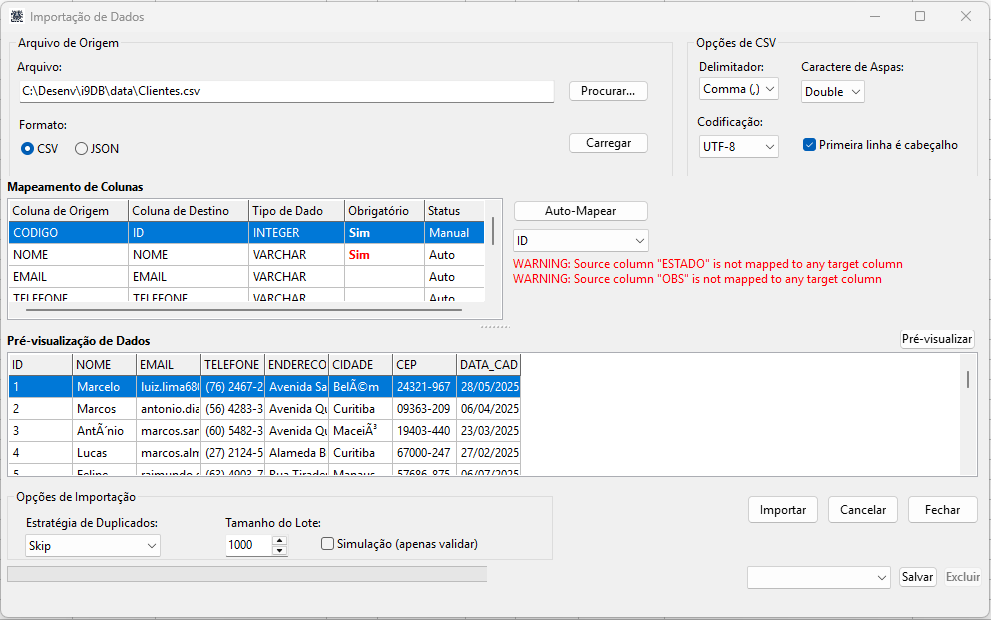Click the mapping table horizontal scrollbar
The height and width of the screenshot is (620, 991).
point(244,310)
